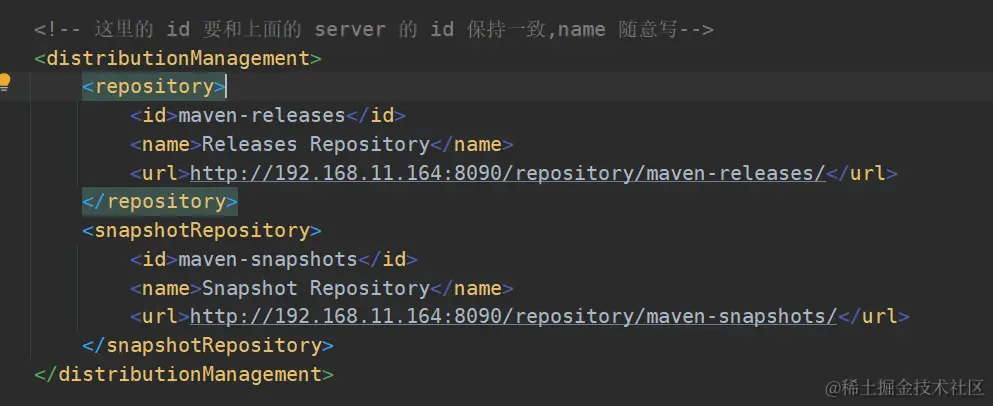The height and width of the screenshot is (406, 993).
Task: Click the highlighted closing </repository> tag
Action: coord(160,201)
